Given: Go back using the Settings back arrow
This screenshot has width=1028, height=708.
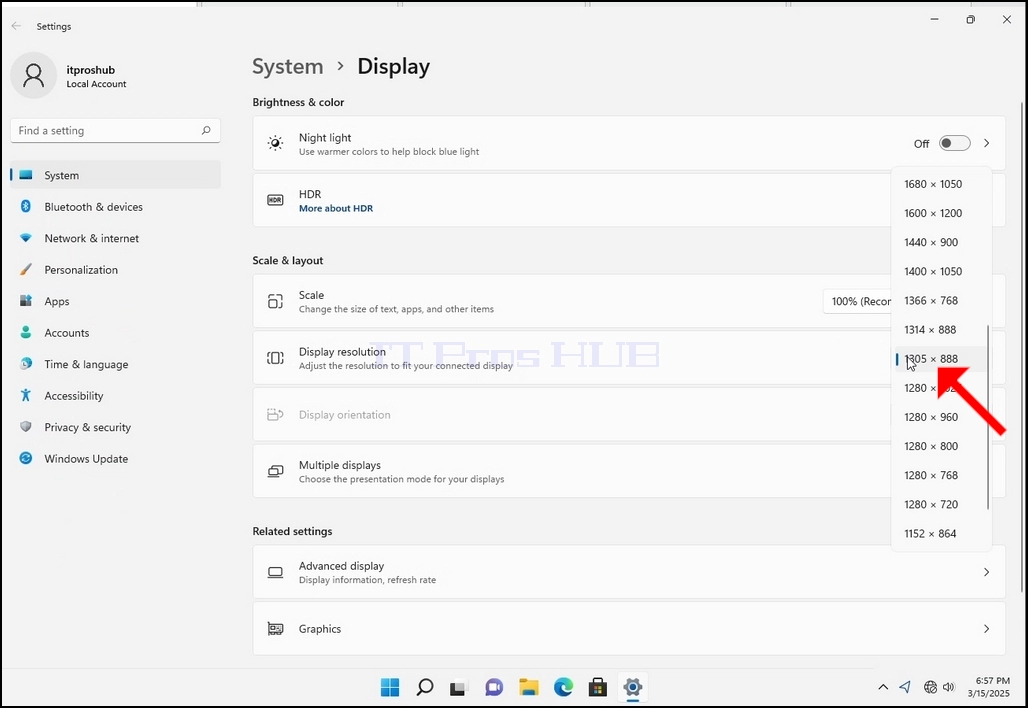Looking at the screenshot, I should point(16,26).
